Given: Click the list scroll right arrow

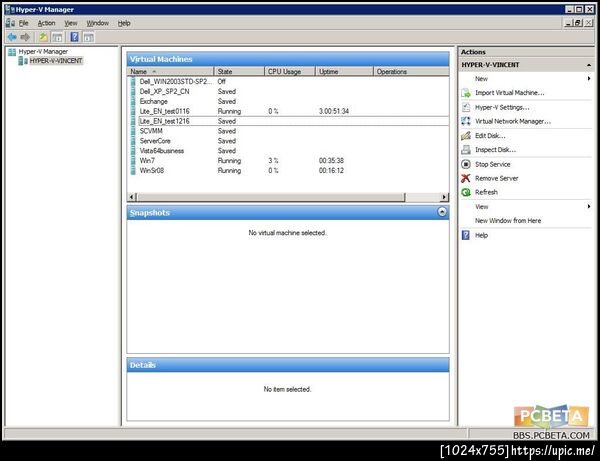Looking at the screenshot, I should coord(444,197).
